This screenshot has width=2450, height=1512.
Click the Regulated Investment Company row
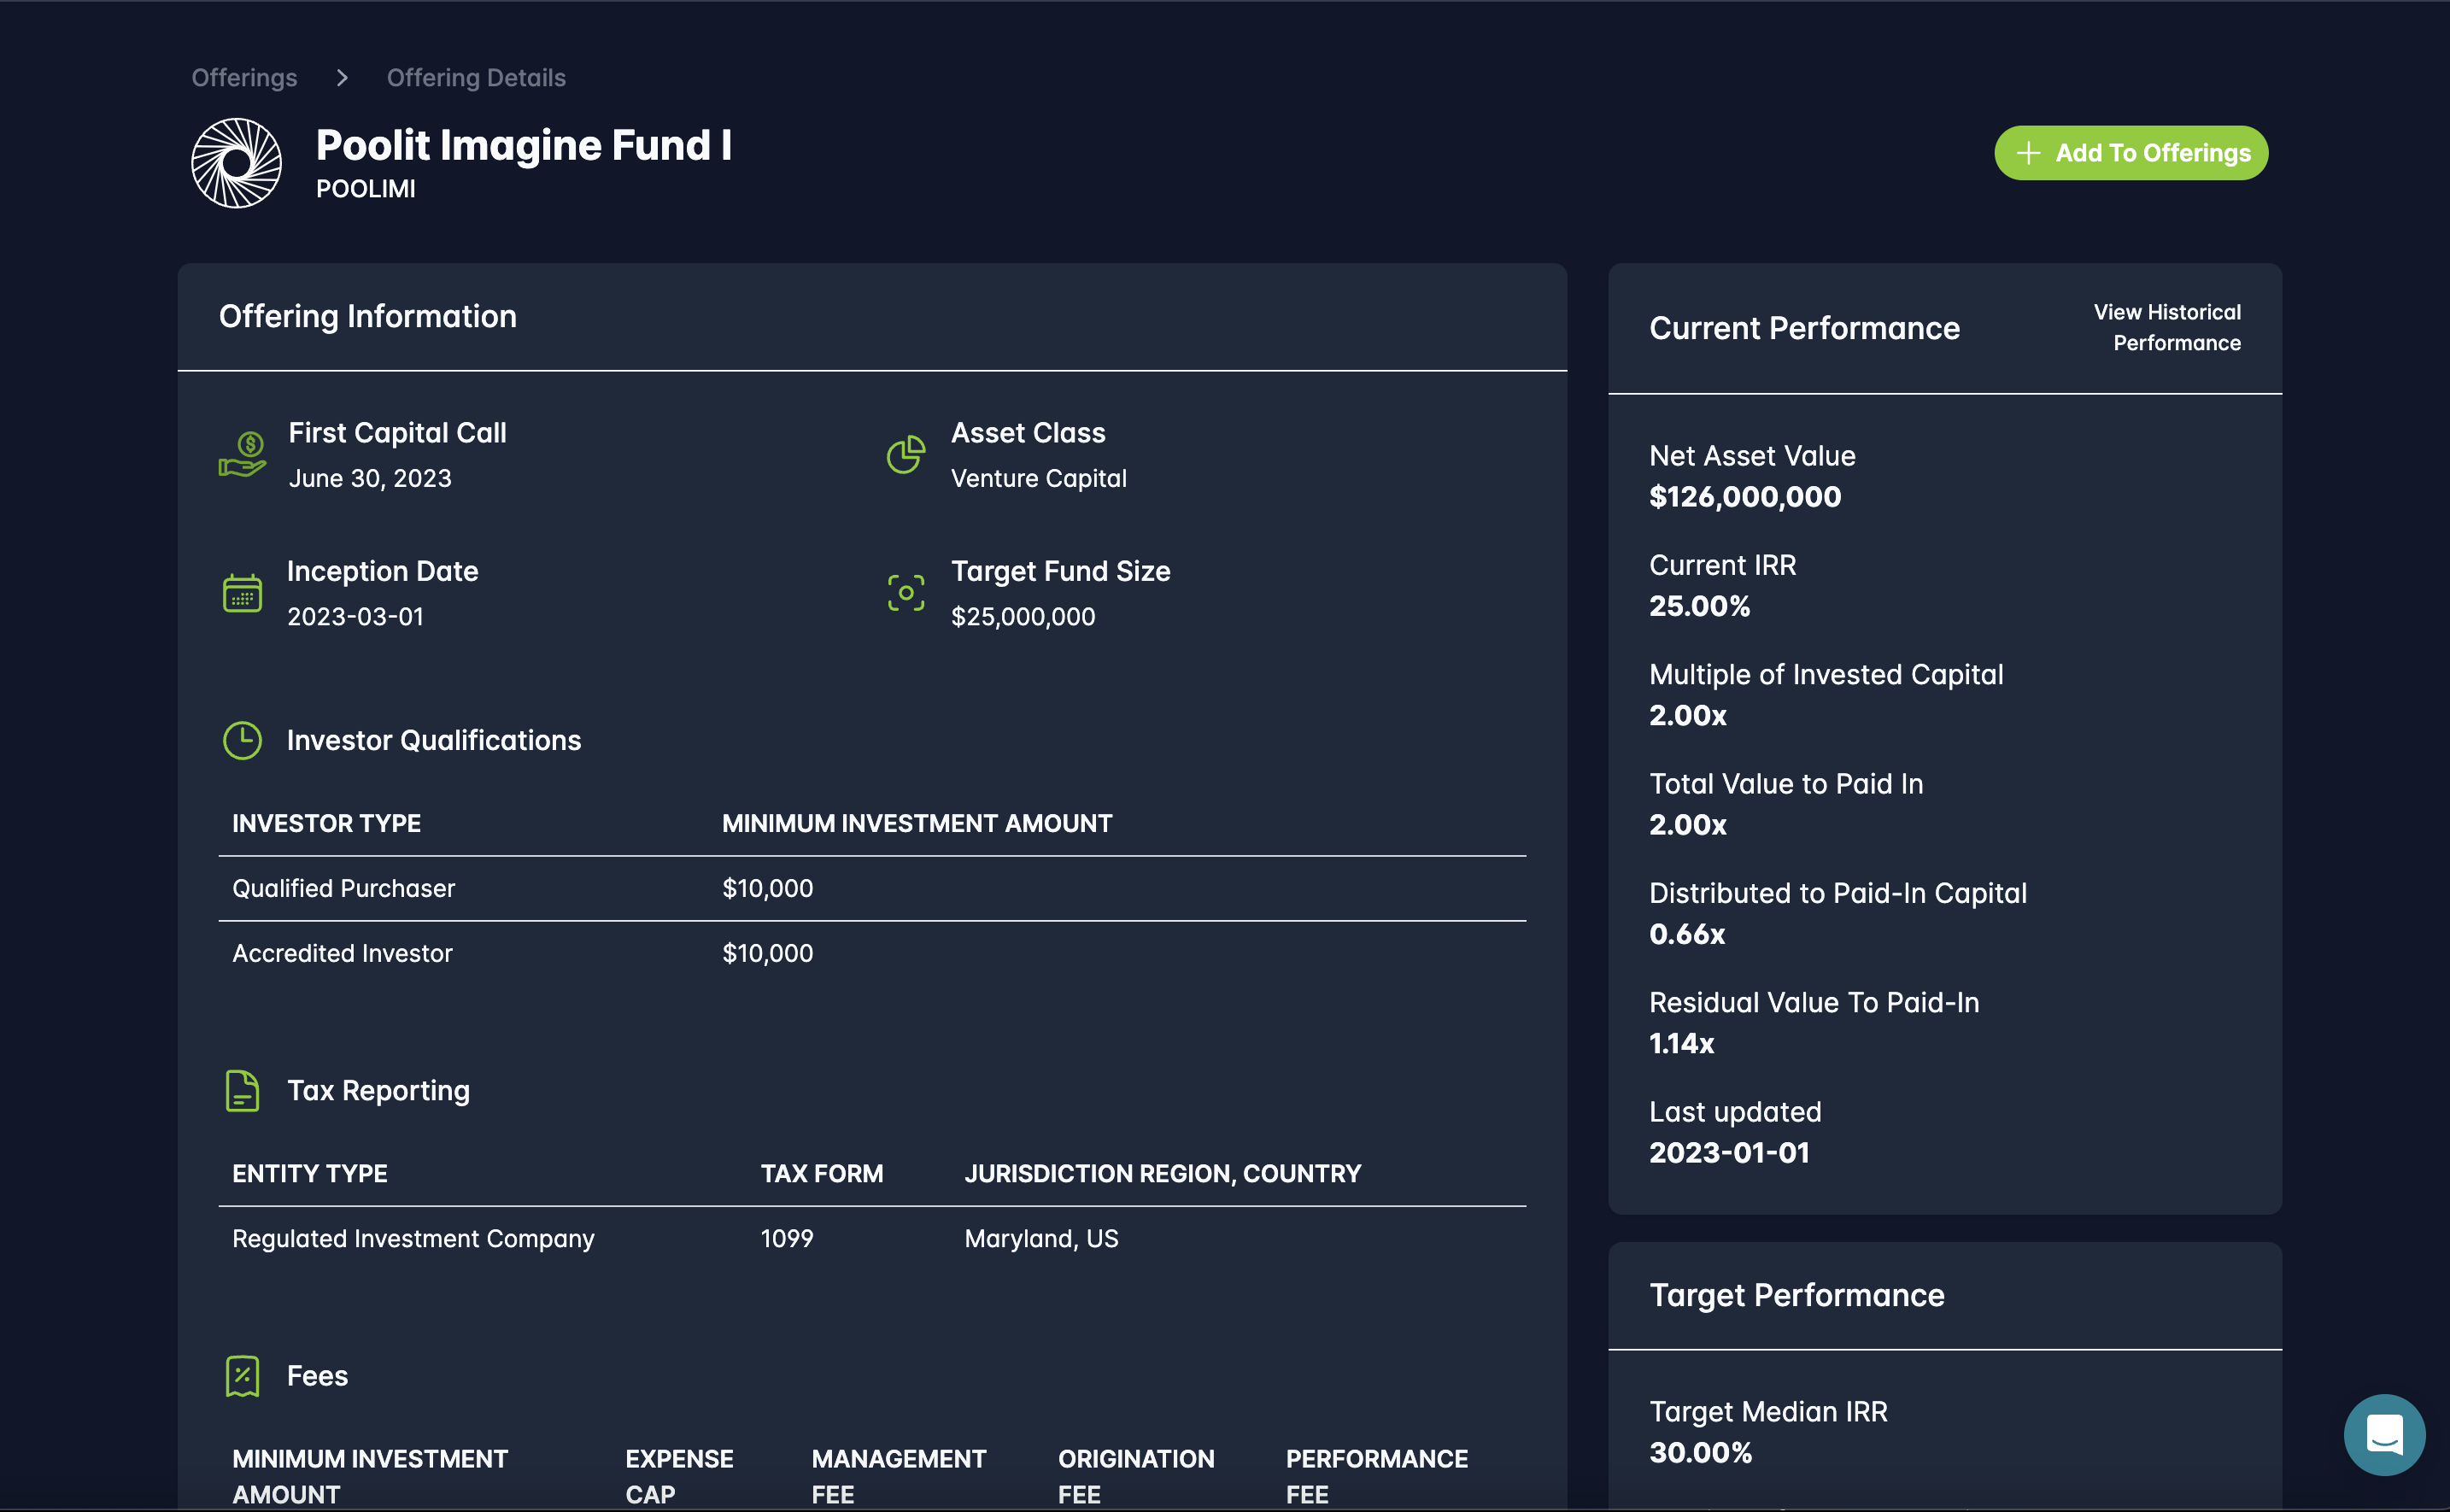point(413,1238)
